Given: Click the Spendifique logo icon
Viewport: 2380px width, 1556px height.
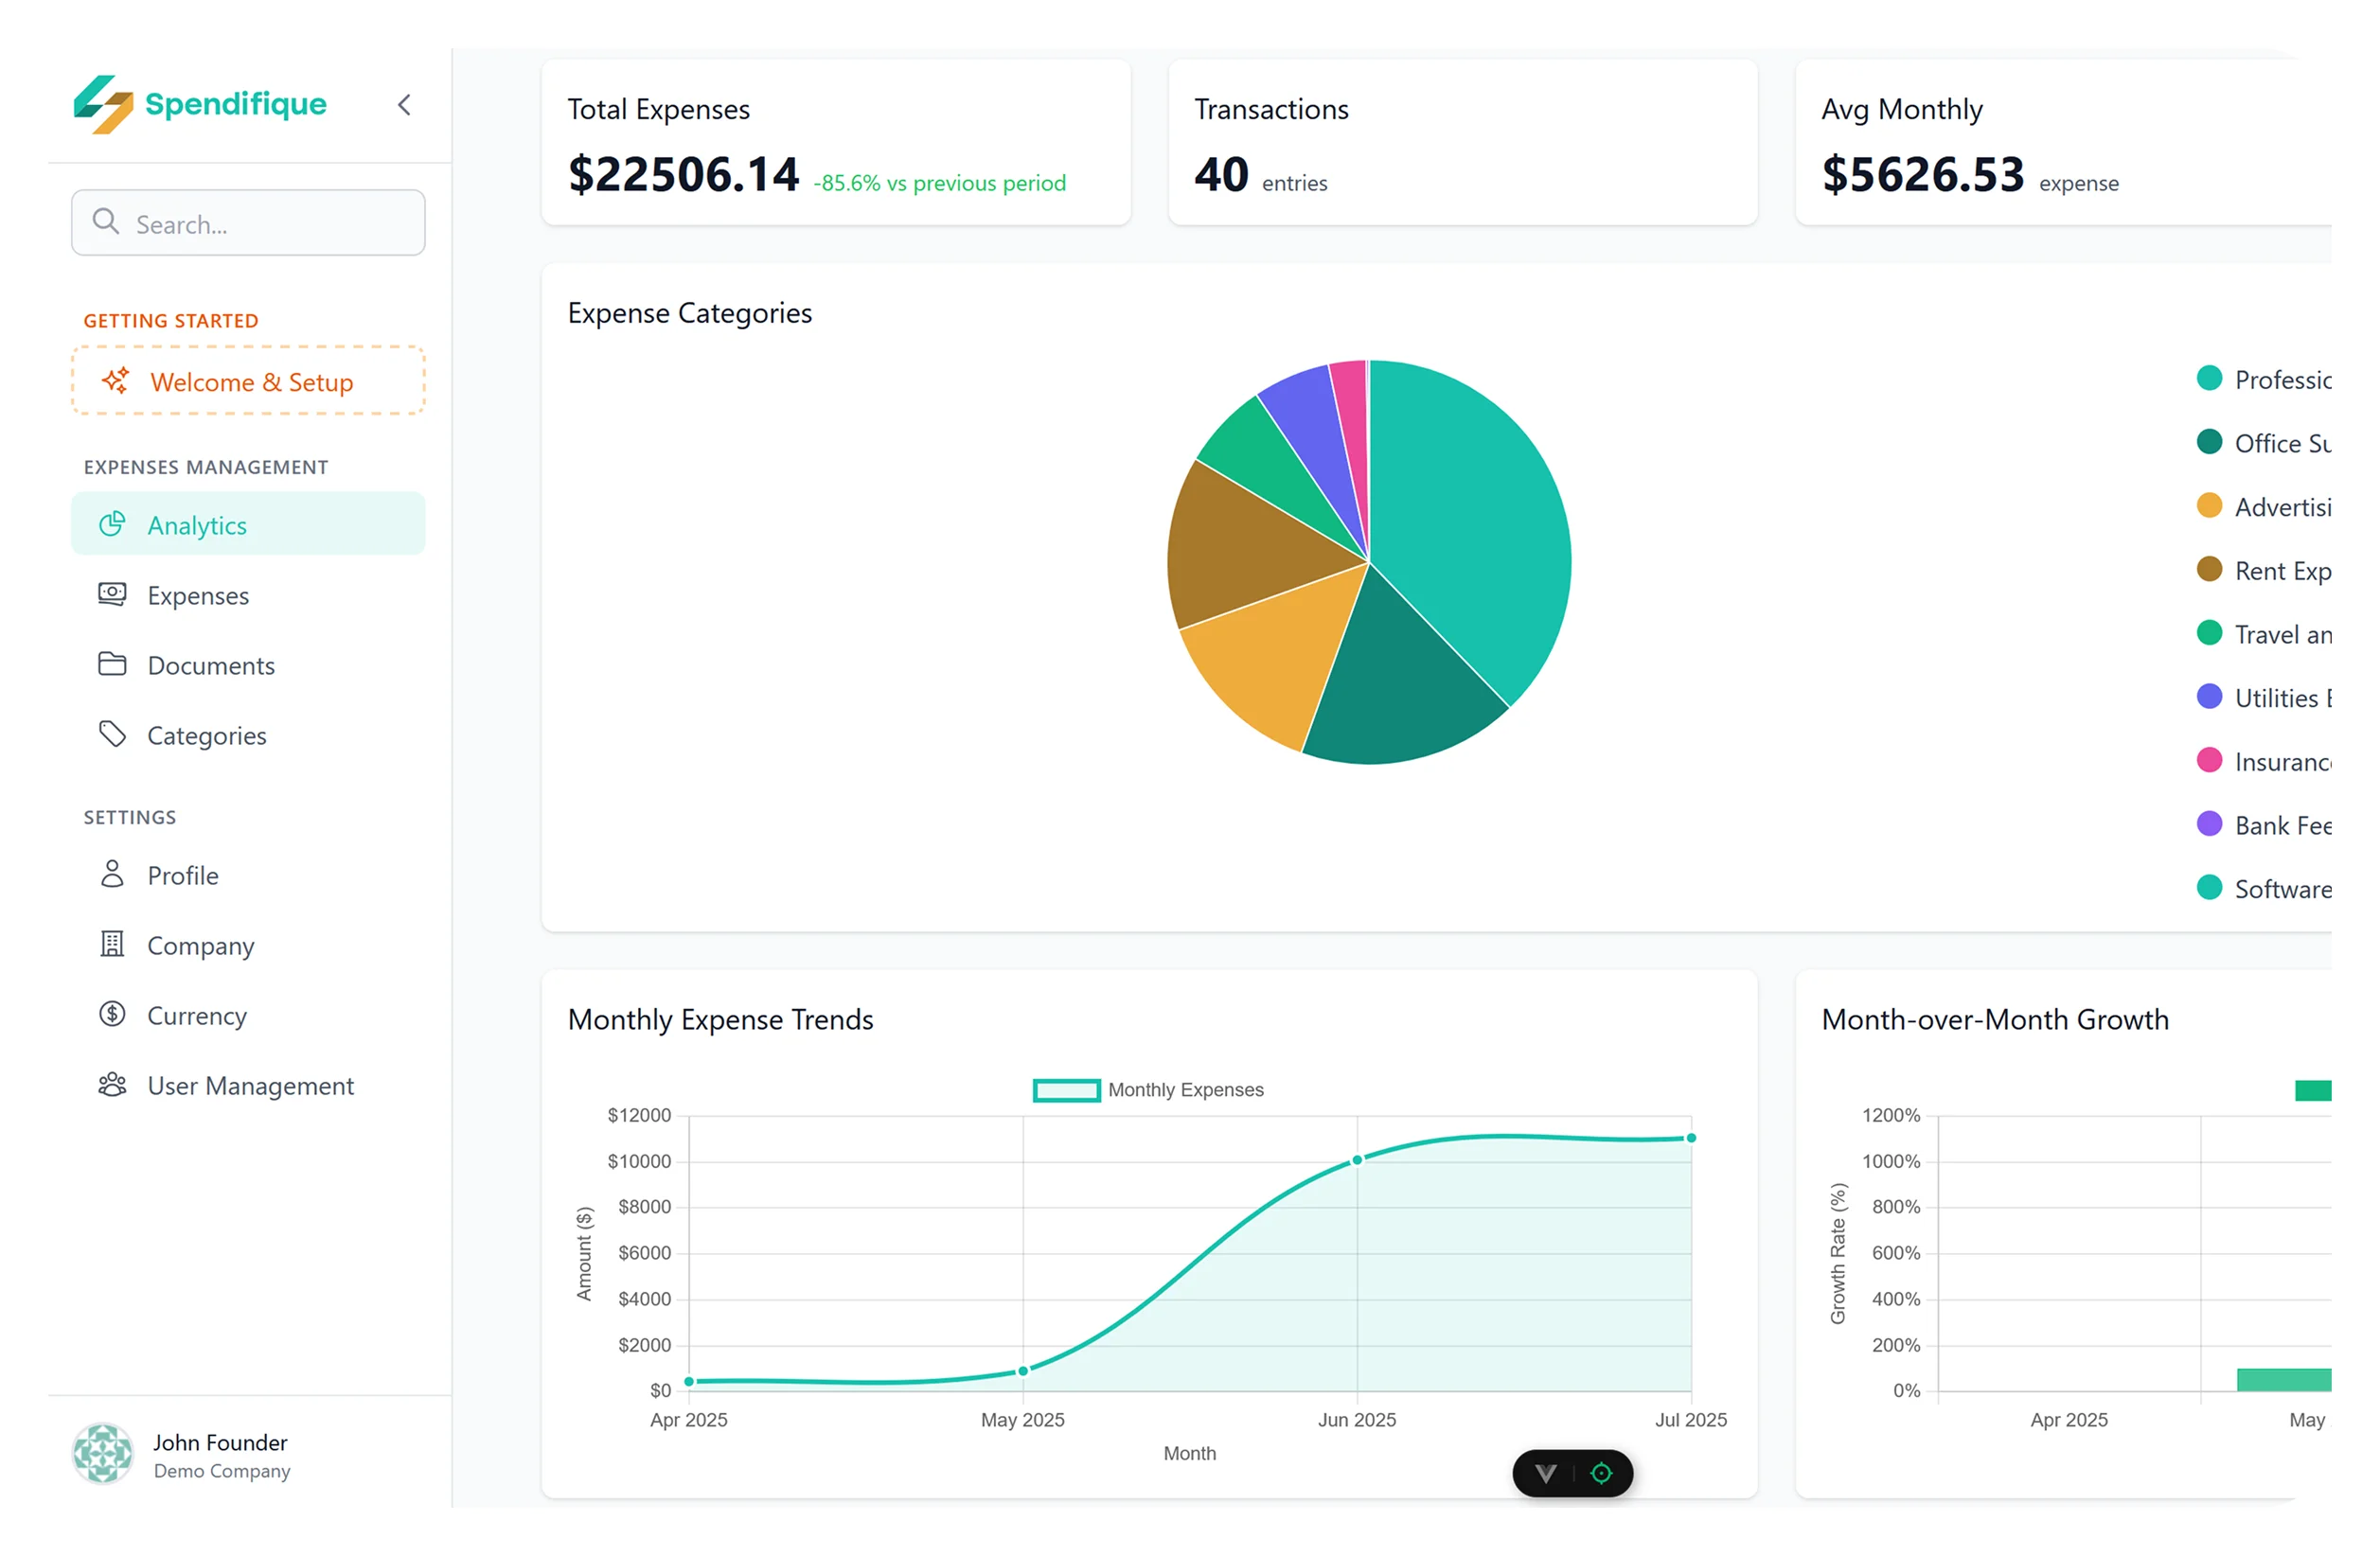Looking at the screenshot, I should coord(103,104).
